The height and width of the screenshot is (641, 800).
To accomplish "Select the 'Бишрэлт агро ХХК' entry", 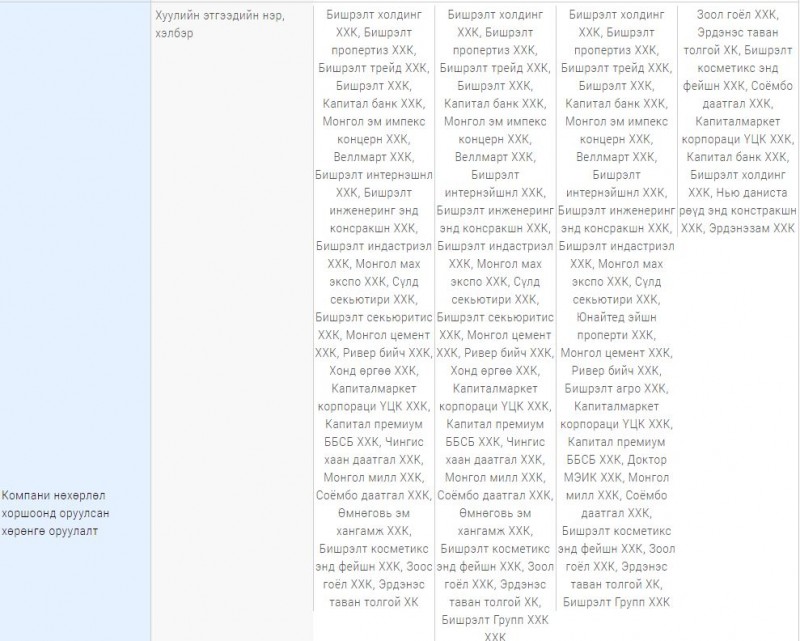I will [x=615, y=388].
